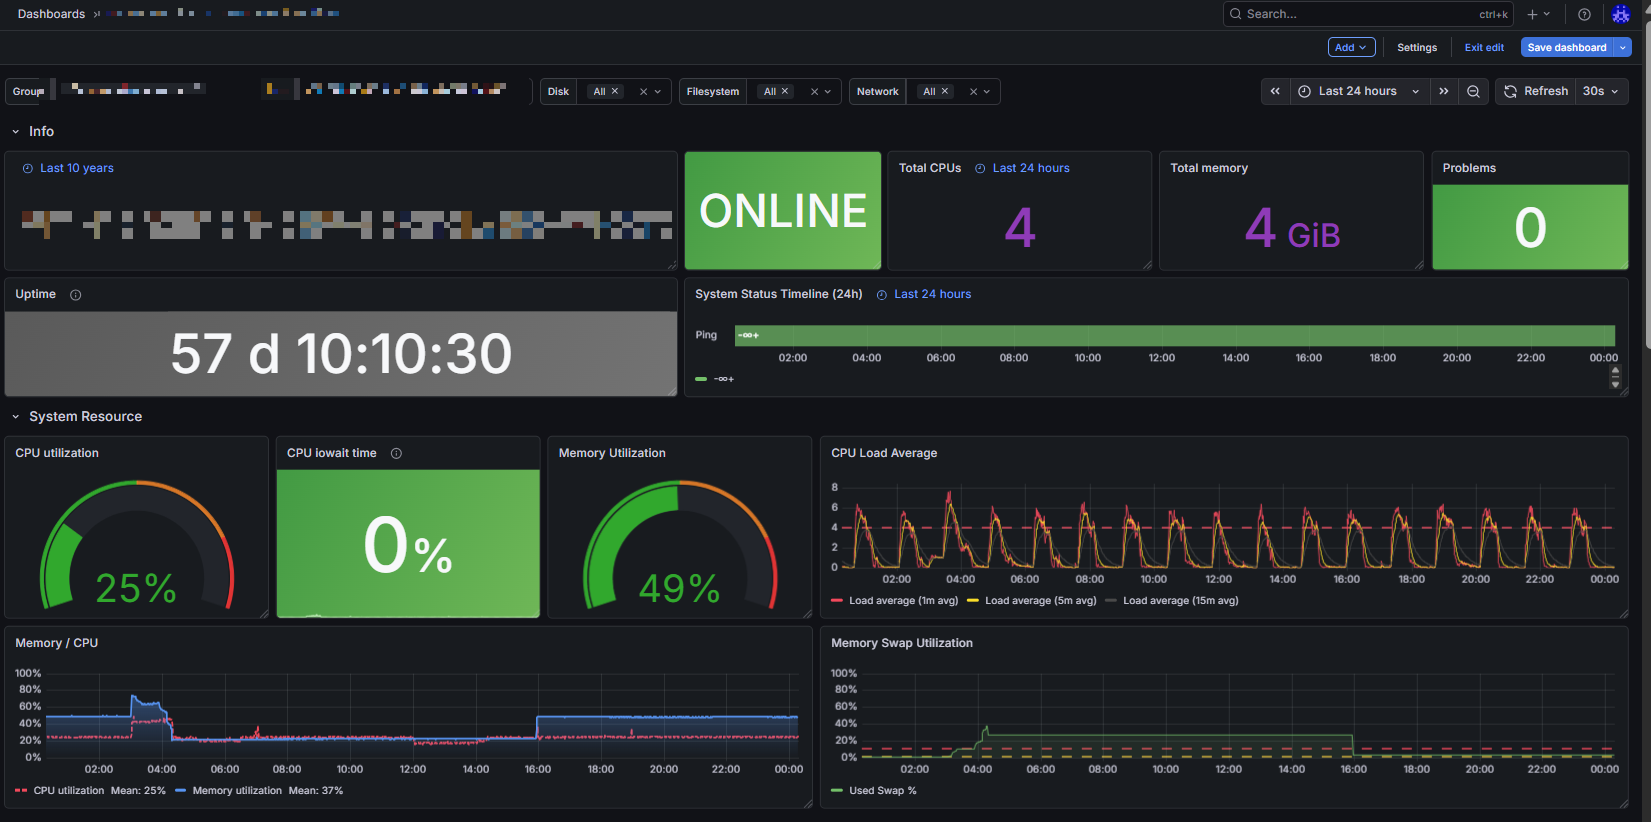The image size is (1651, 822).
Task: Clear all values in the Filesystem filter
Action: coord(814,92)
